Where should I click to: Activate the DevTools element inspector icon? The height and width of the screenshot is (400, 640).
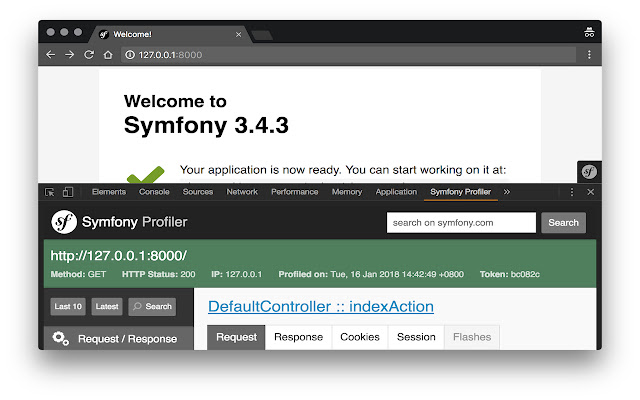pyautogui.click(x=50, y=192)
